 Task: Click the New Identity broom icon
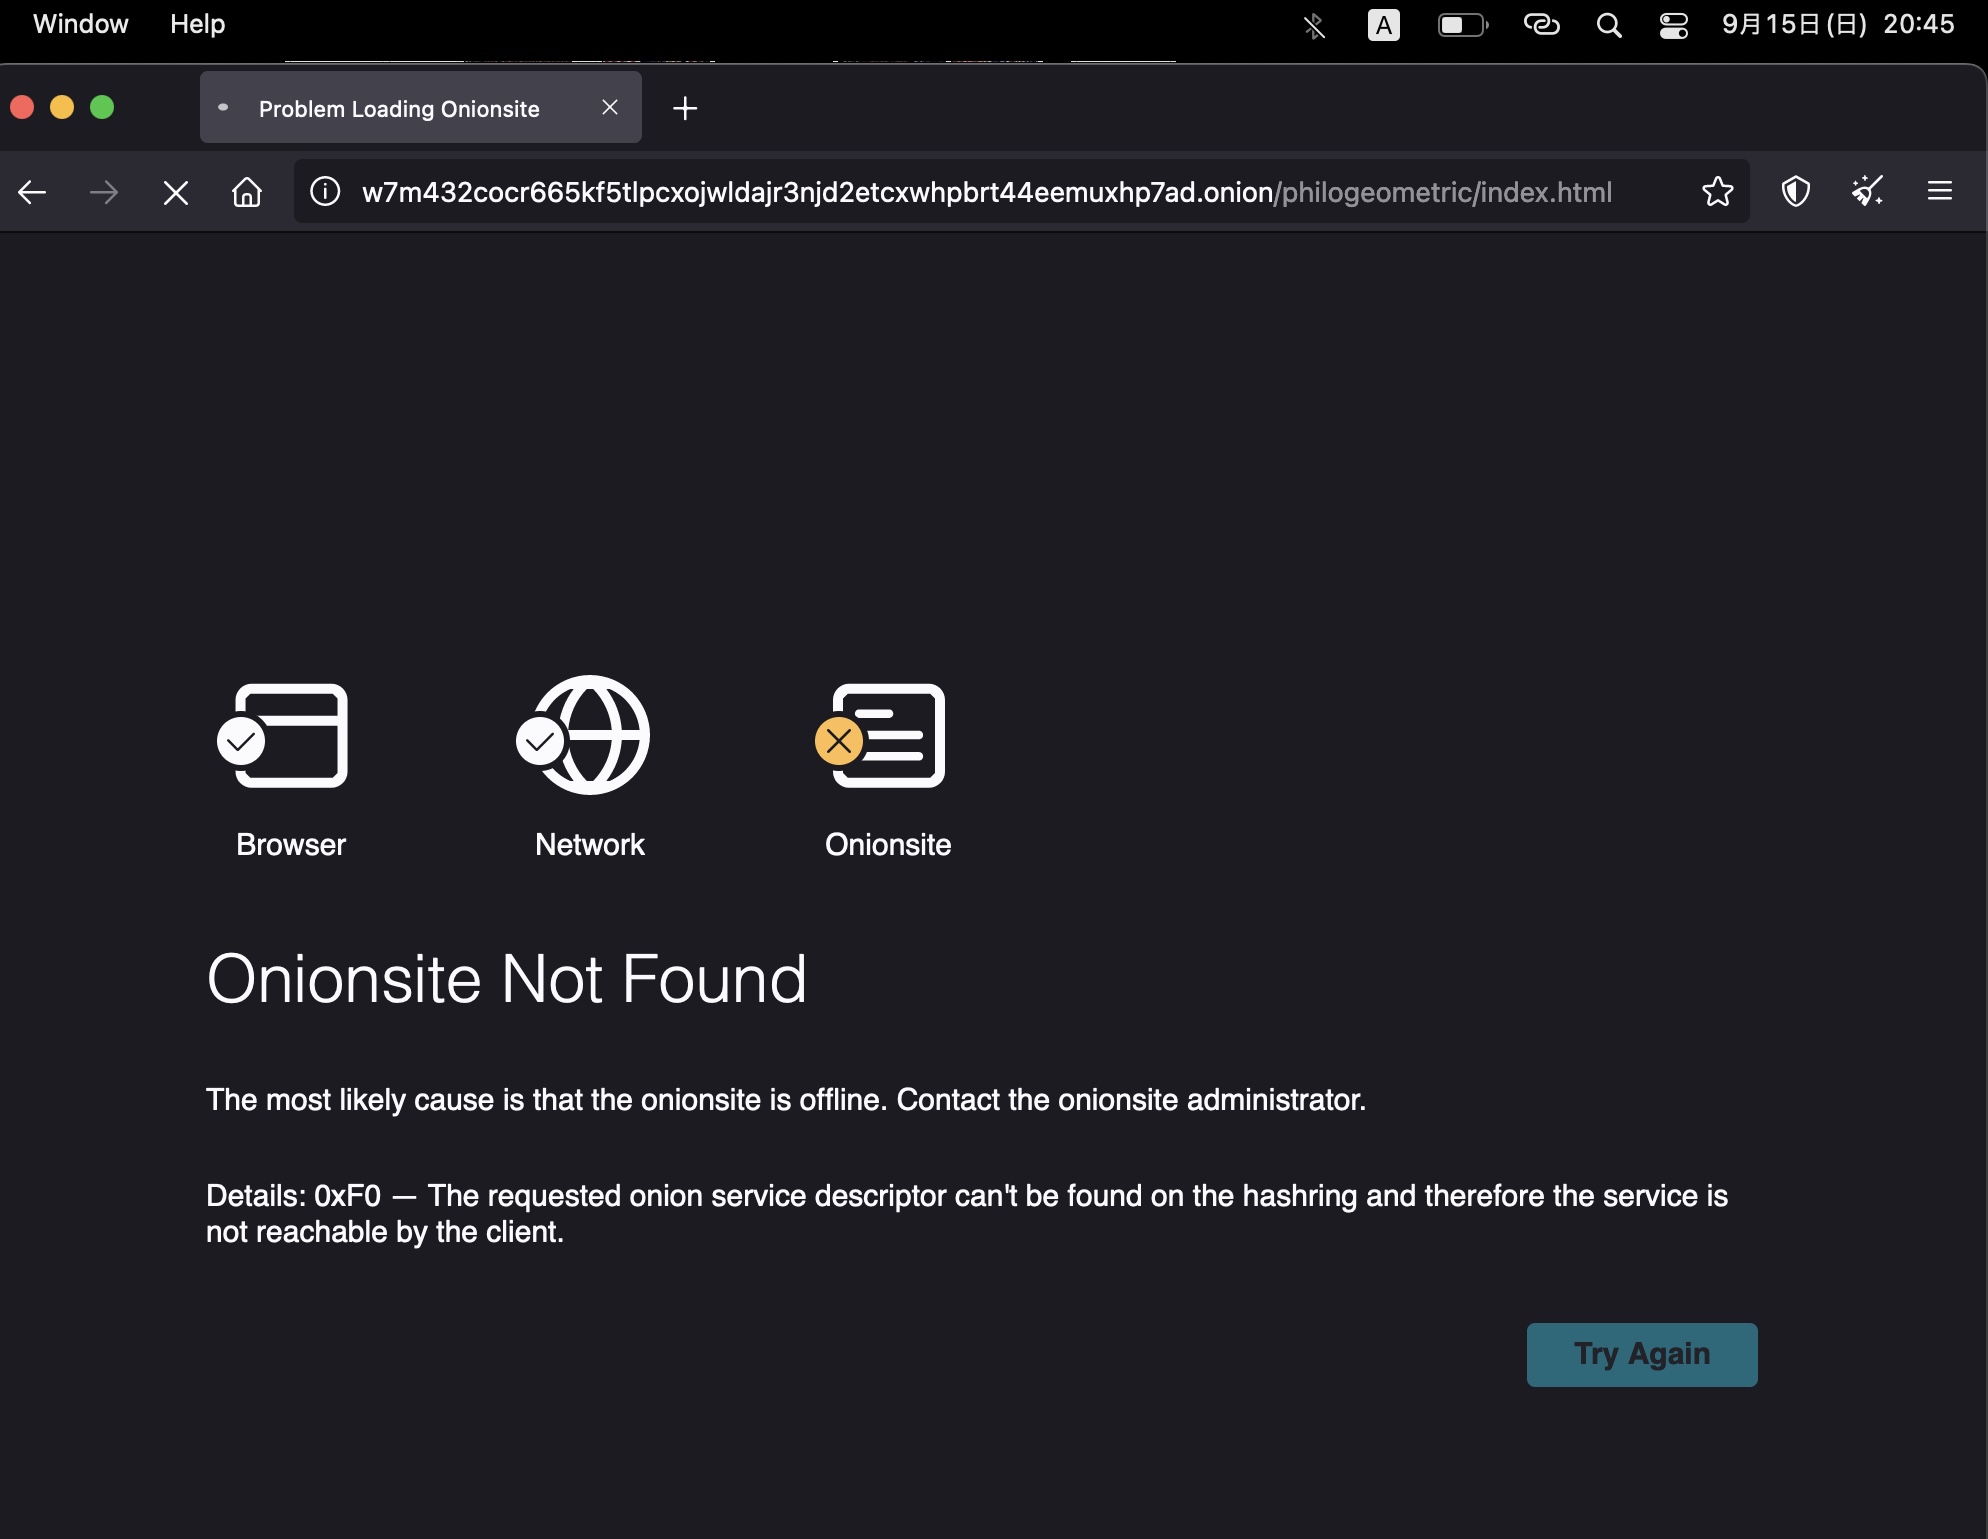[1867, 191]
